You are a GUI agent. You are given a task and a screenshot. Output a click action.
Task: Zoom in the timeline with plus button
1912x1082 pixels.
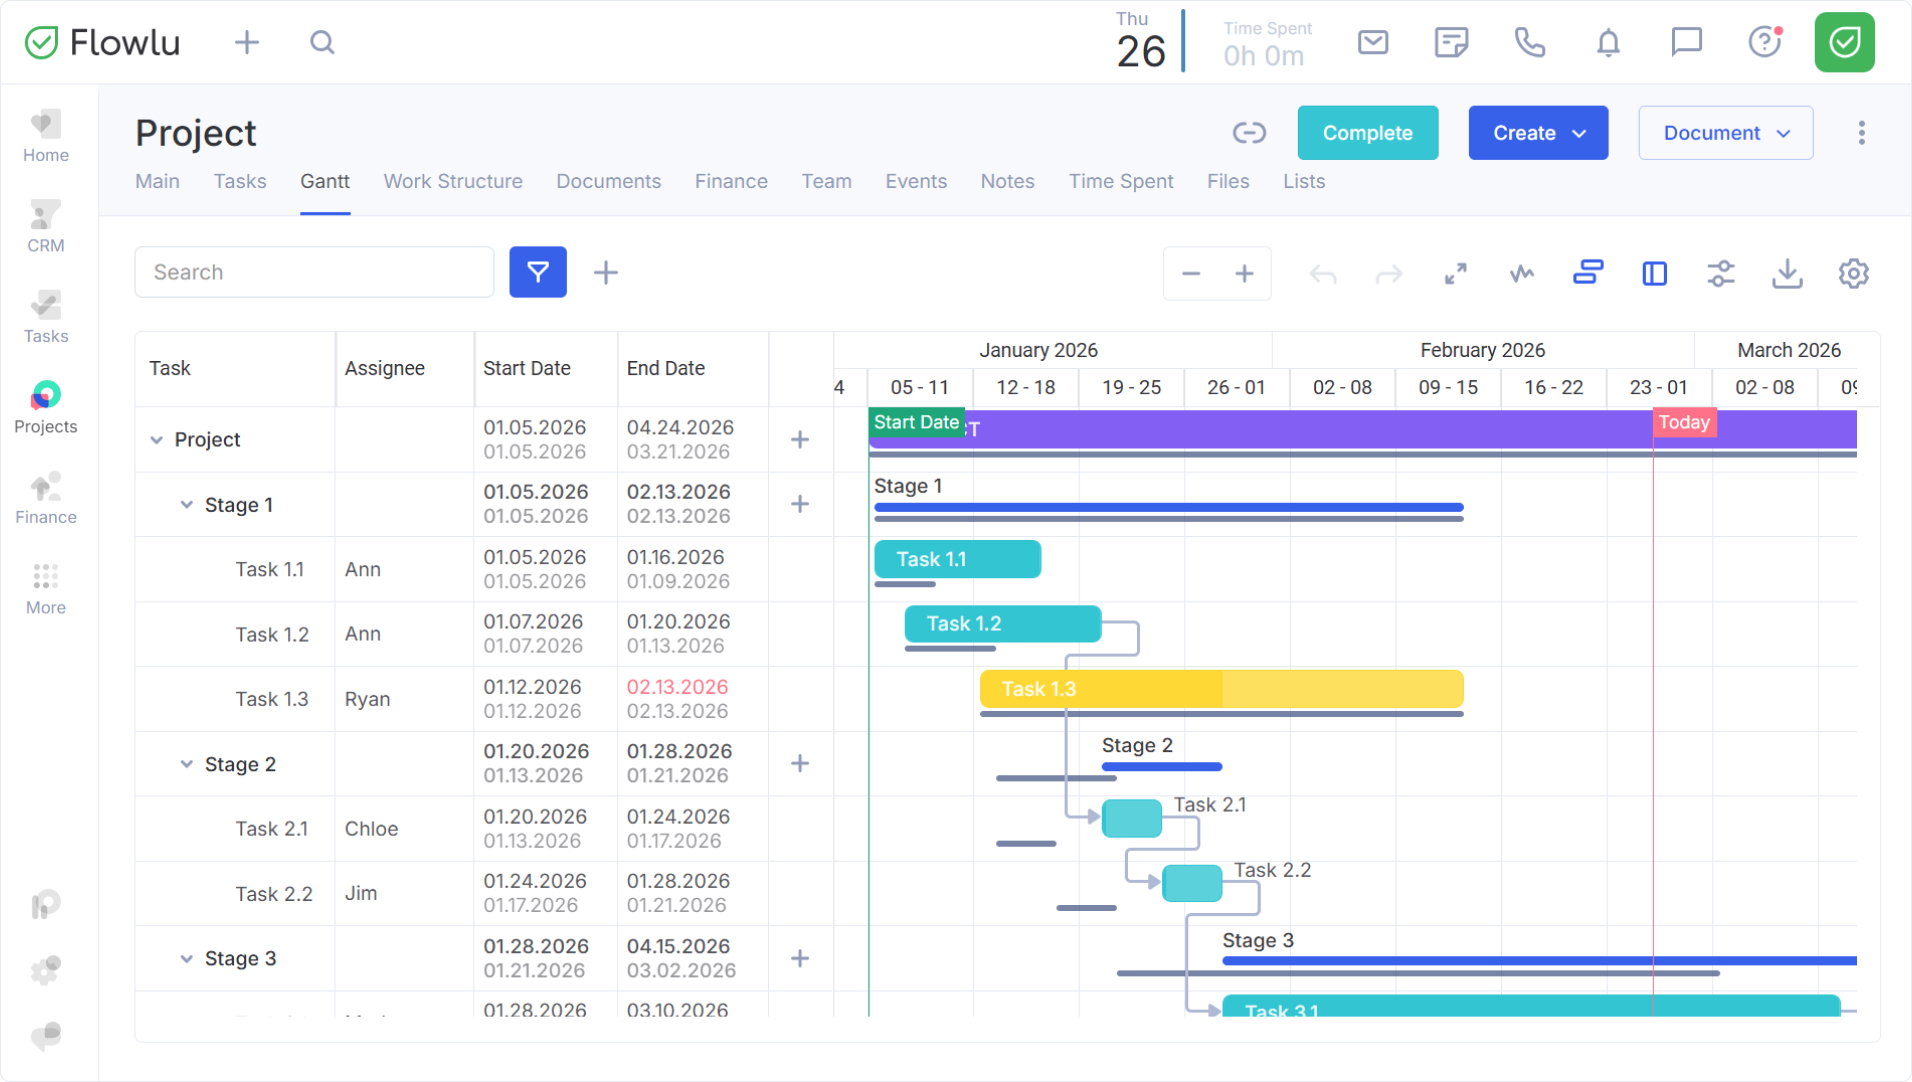pos(1244,274)
